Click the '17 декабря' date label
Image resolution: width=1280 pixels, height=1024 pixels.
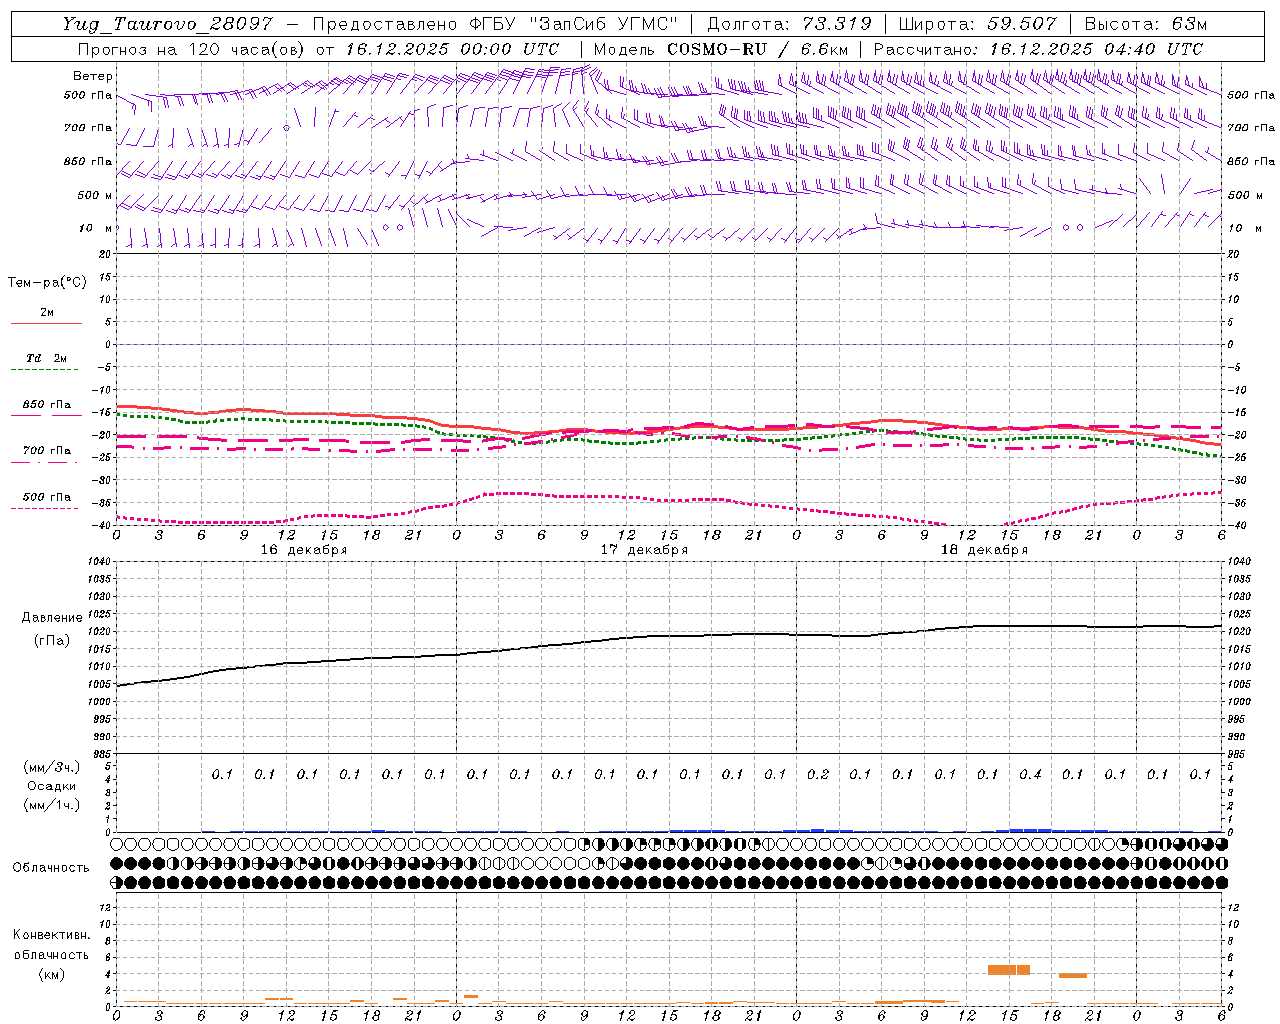644,550
